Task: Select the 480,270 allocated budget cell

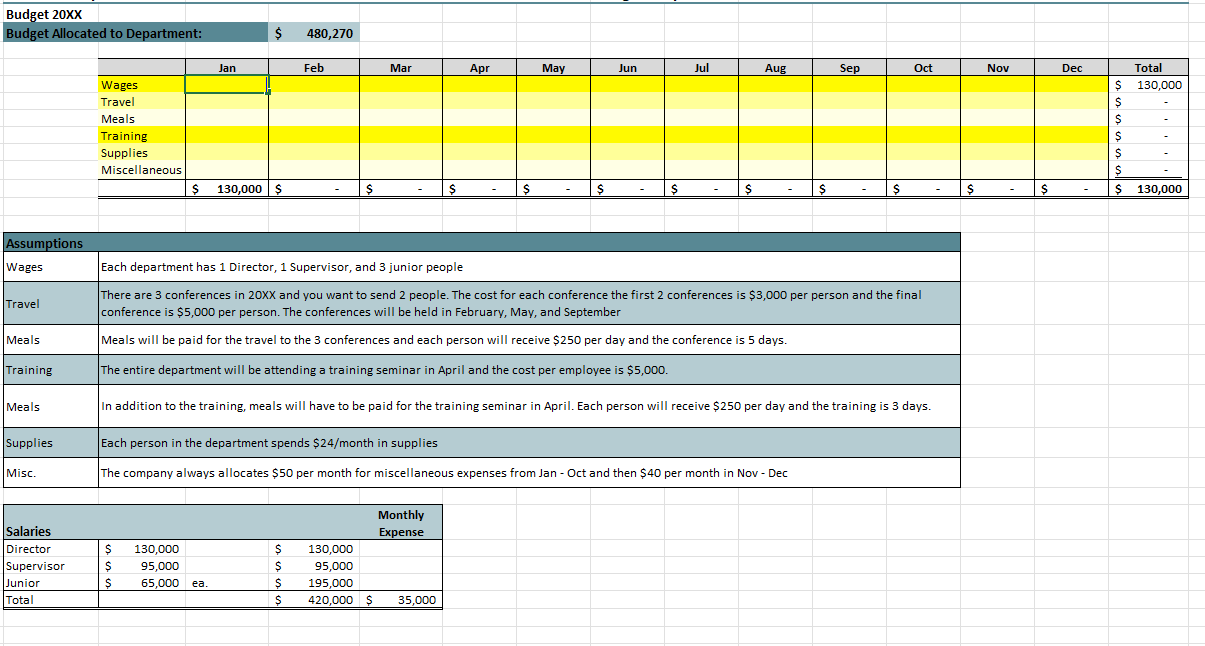Action: pos(313,33)
